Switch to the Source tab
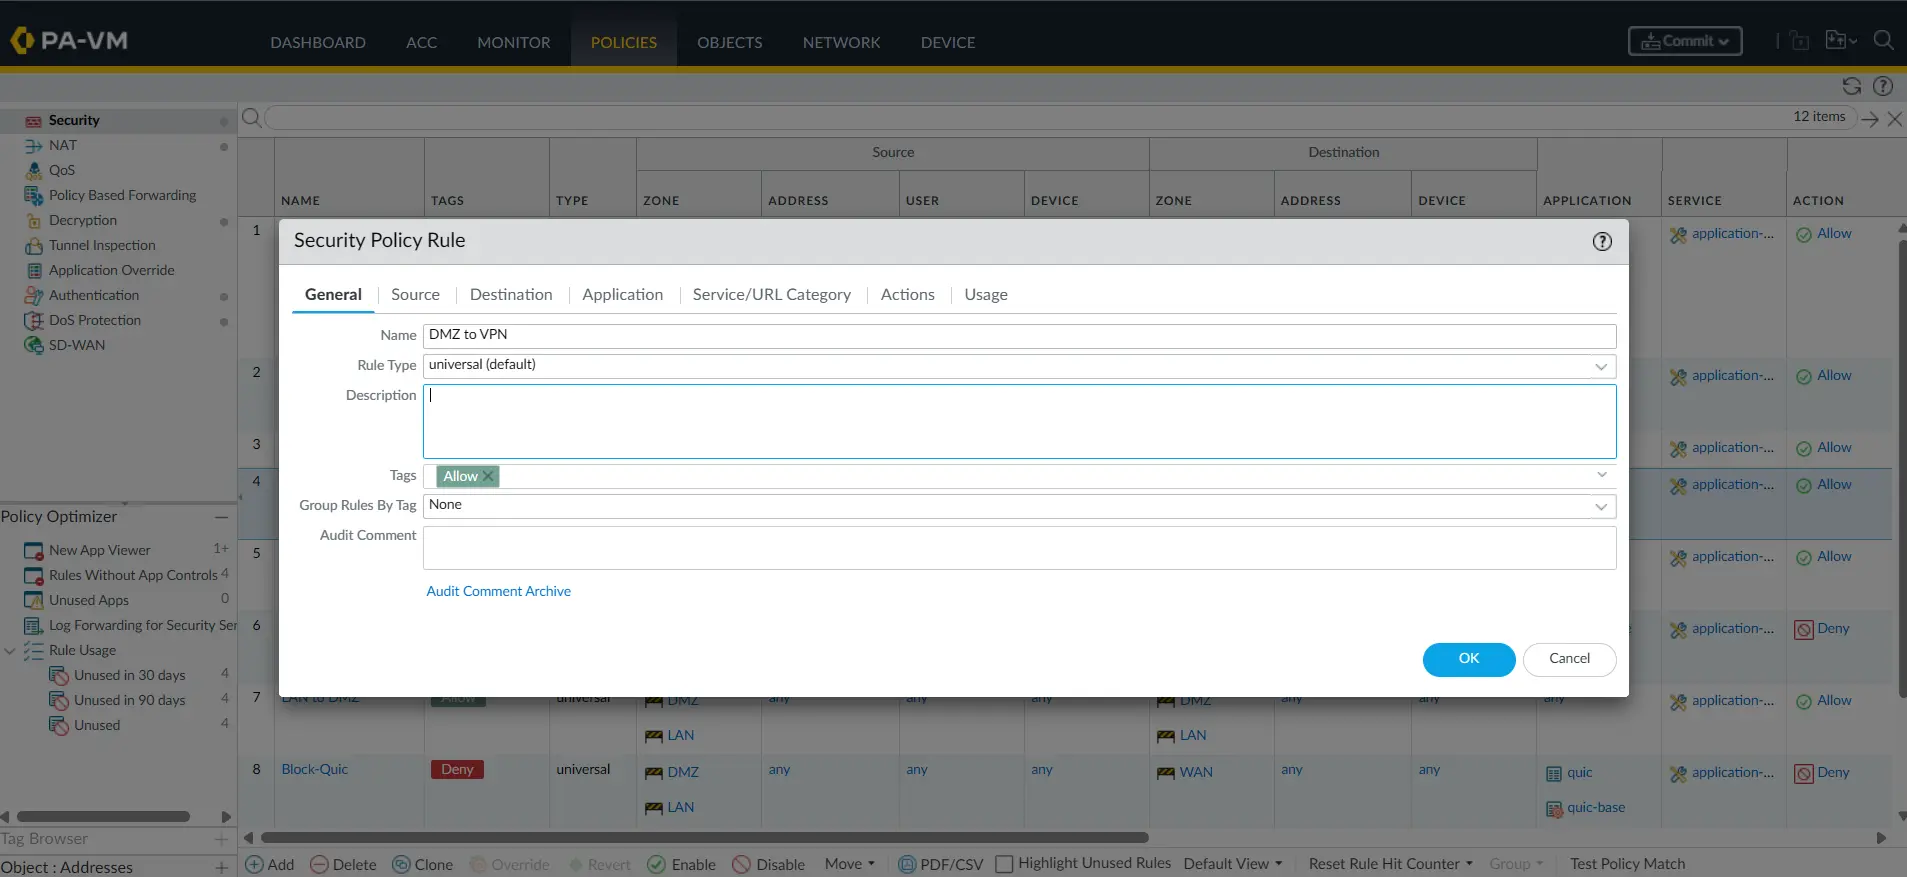 click(415, 295)
